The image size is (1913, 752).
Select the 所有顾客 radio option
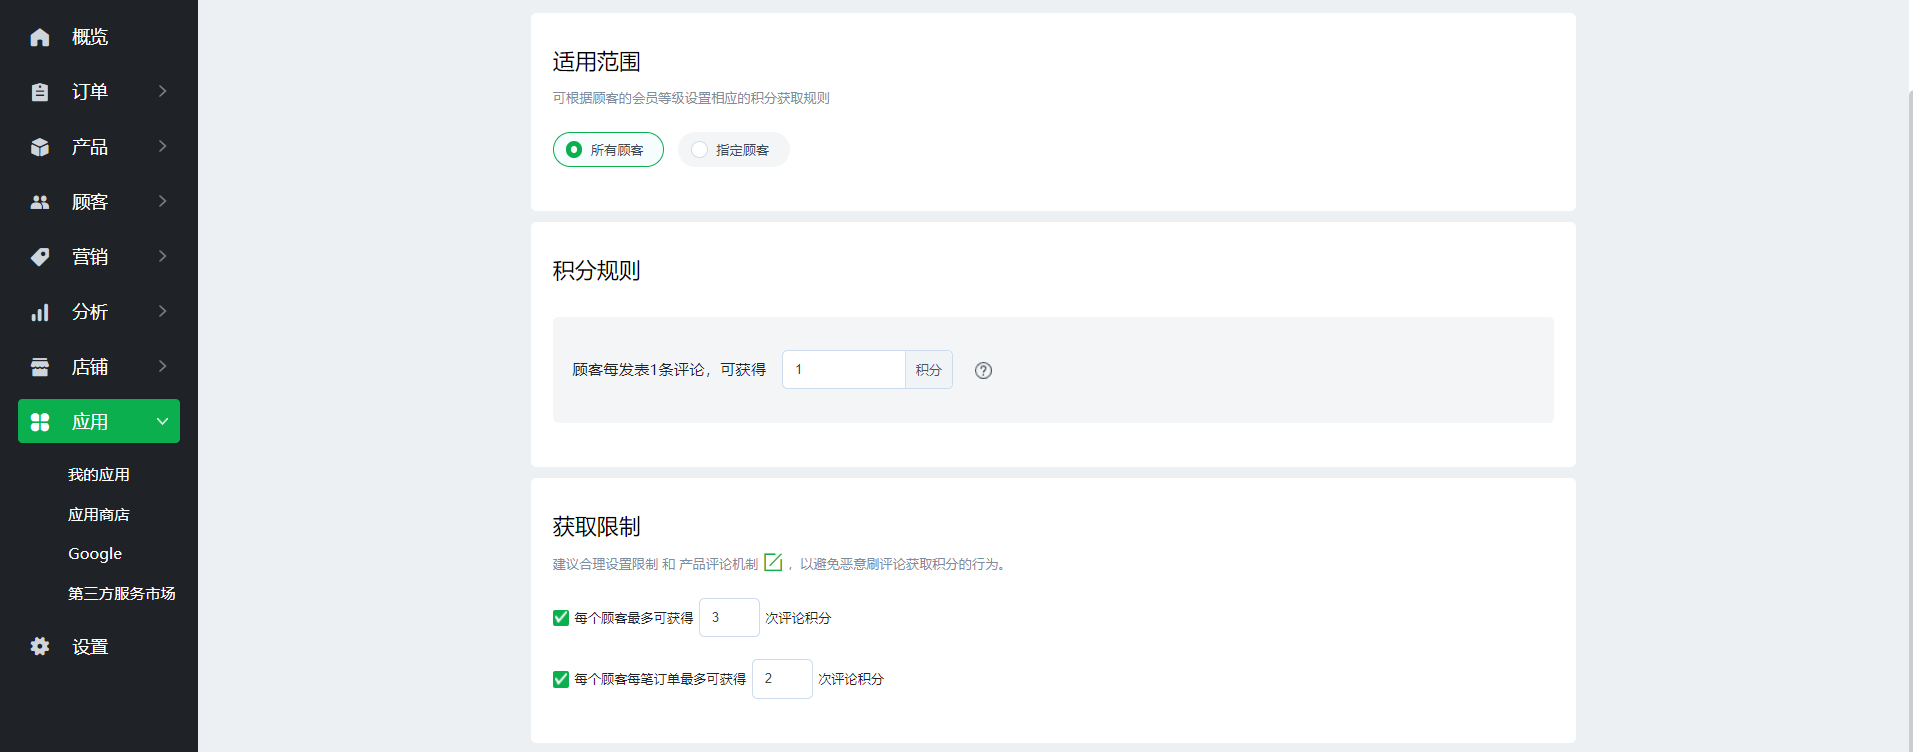pyautogui.click(x=608, y=150)
